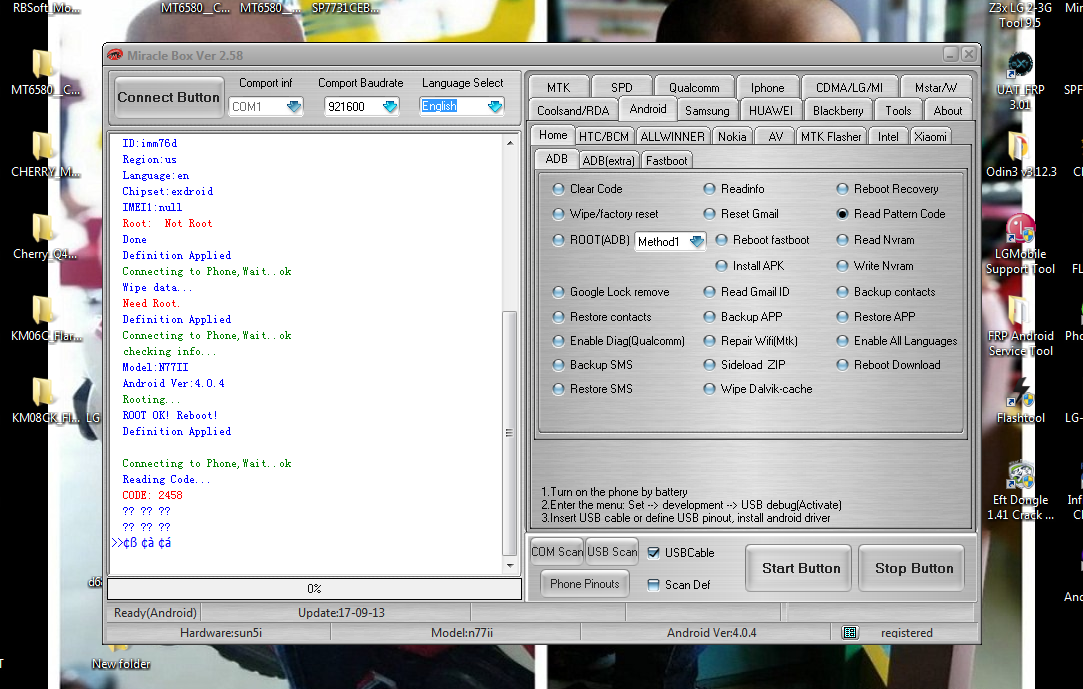Image resolution: width=1083 pixels, height=689 pixels.
Task: Click 'Update:17-09-13' in status bar
Action: pyautogui.click(x=341, y=612)
